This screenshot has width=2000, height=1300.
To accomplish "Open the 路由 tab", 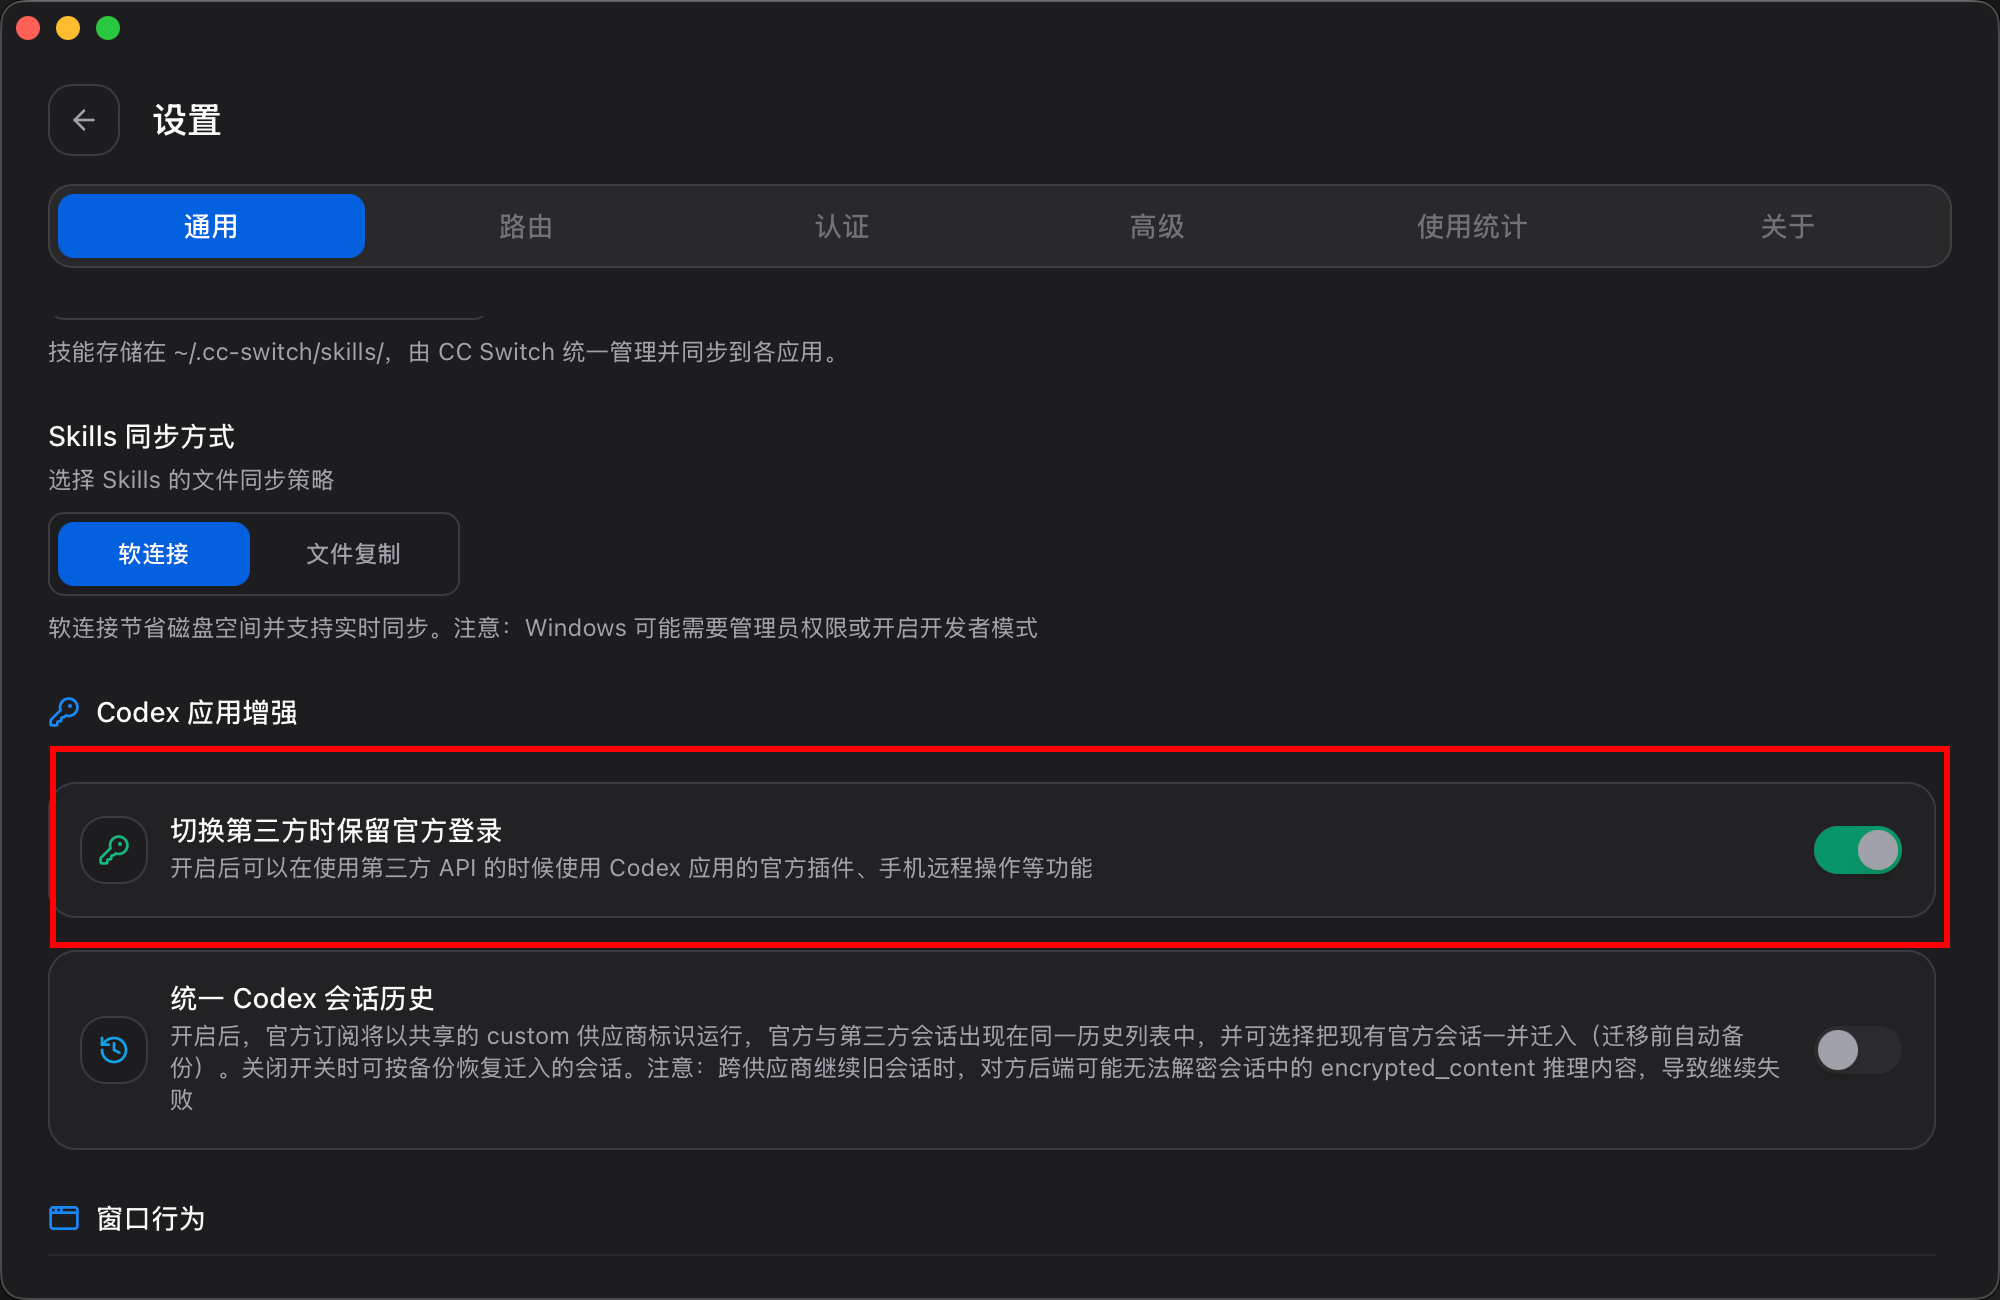I will click(x=526, y=226).
